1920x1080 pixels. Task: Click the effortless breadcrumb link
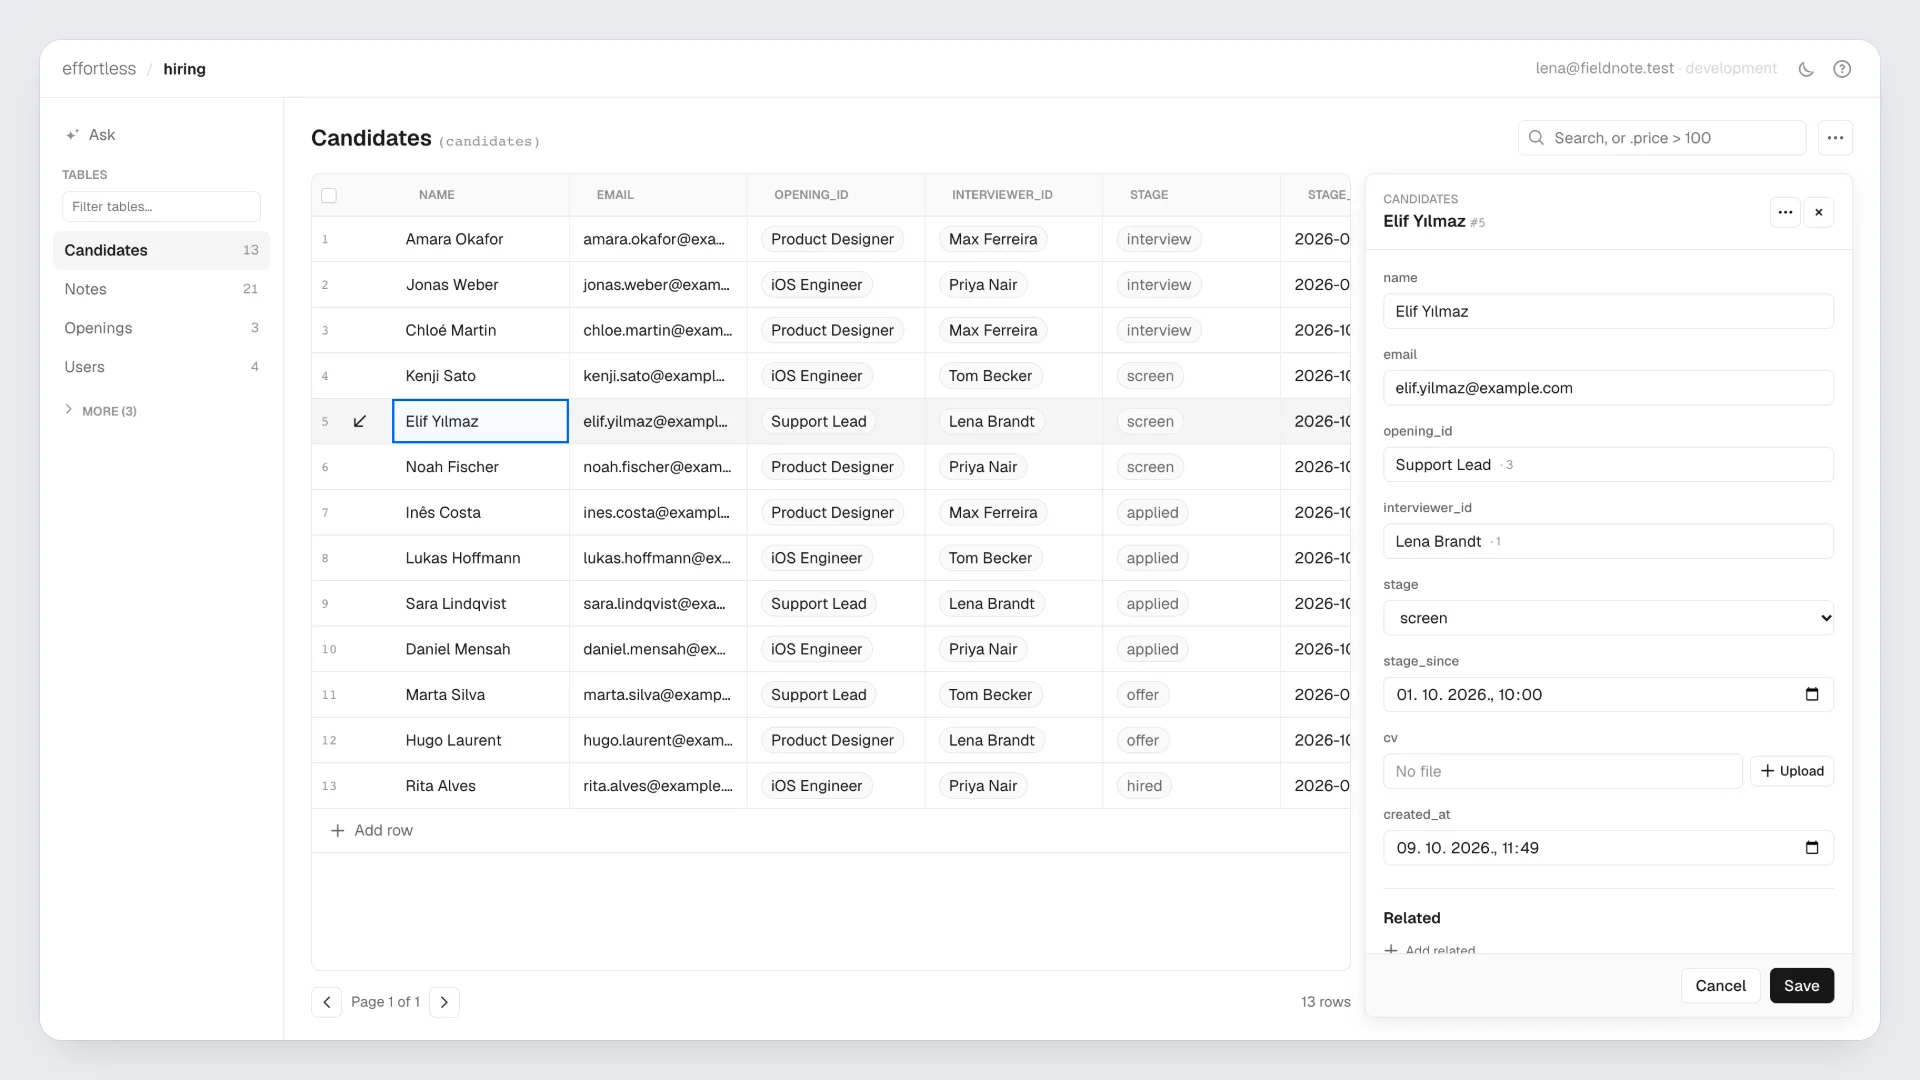[x=99, y=69]
